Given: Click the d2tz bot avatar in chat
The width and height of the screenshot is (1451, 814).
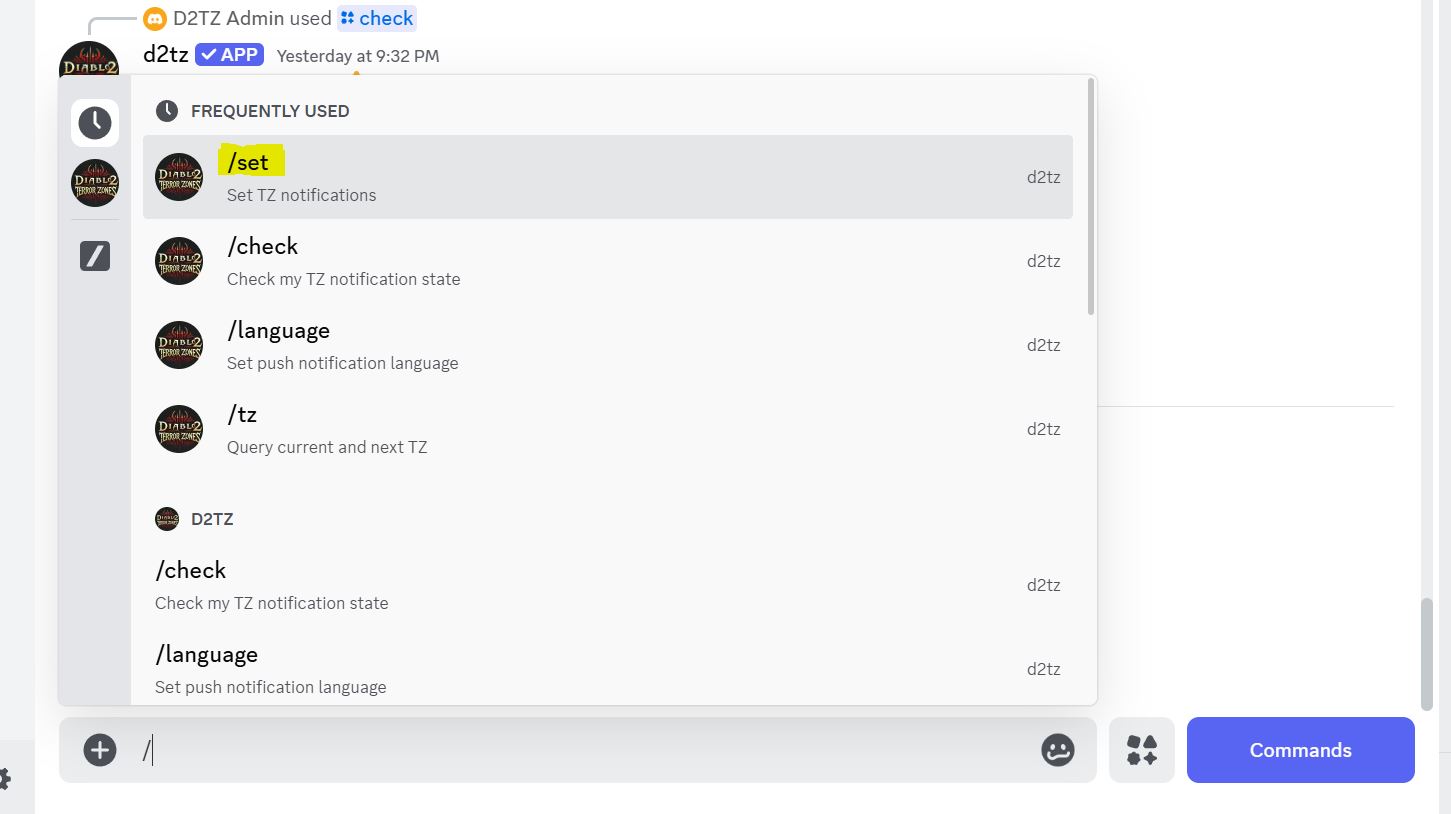Looking at the screenshot, I should pyautogui.click(x=89, y=60).
